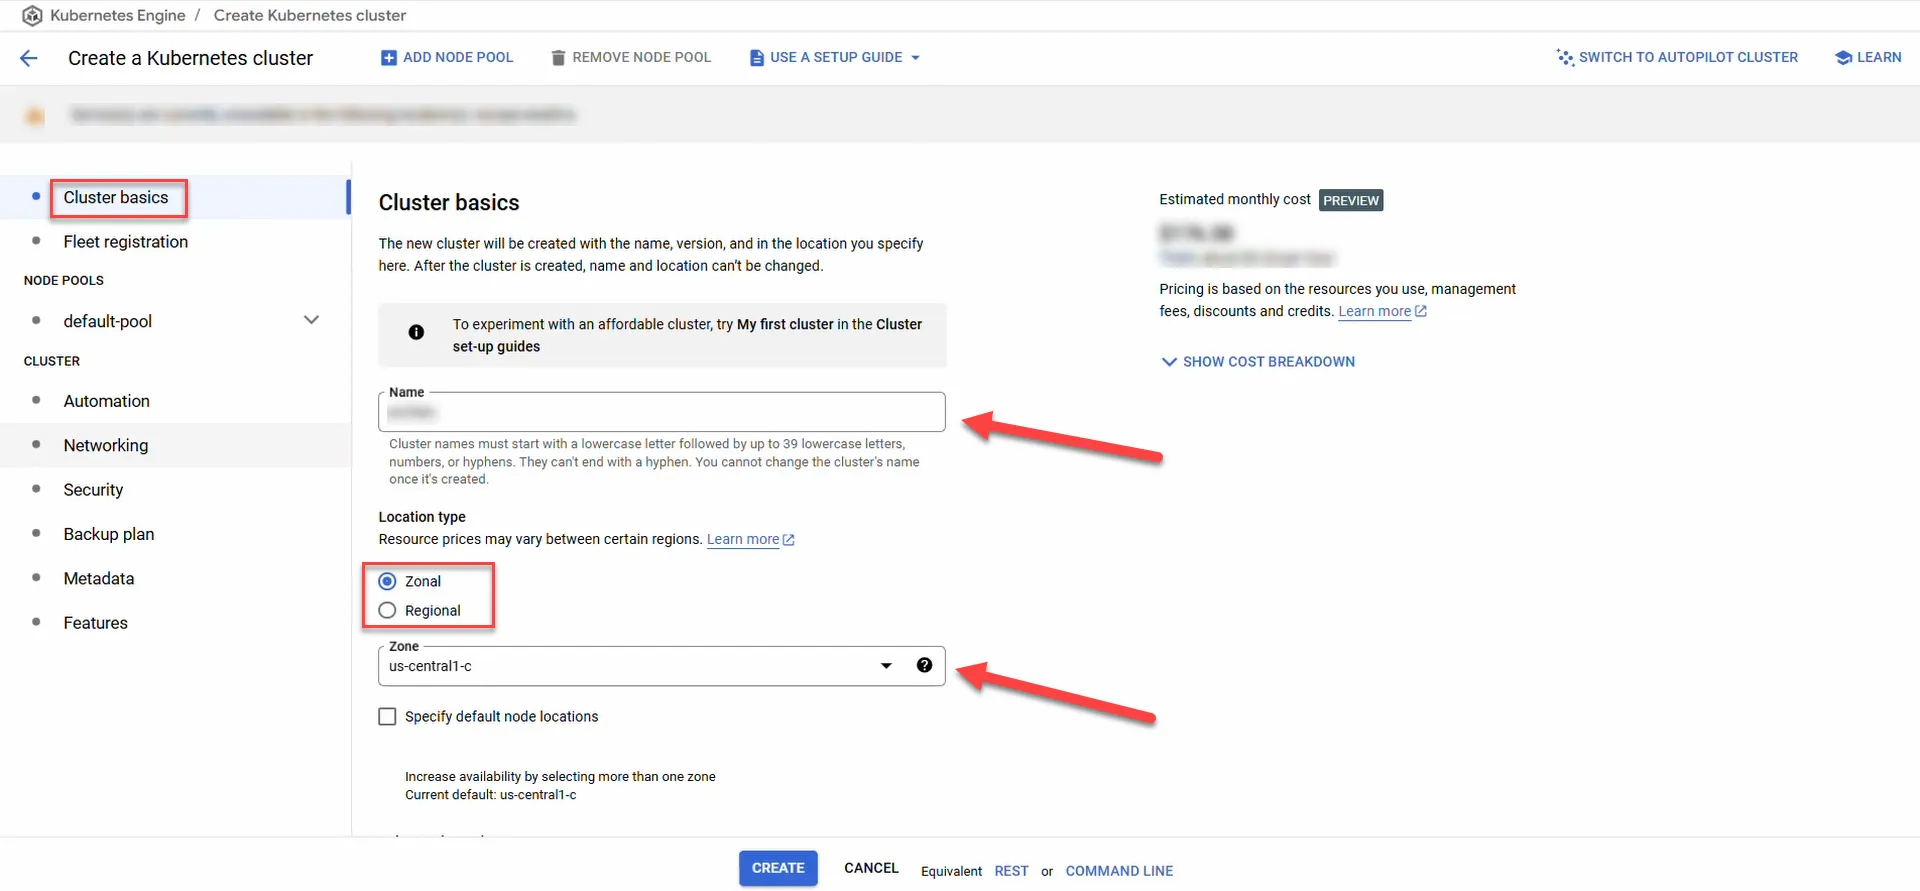This screenshot has width=1920, height=891.
Task: Open Cluster basics in the sidebar
Action: coord(116,197)
